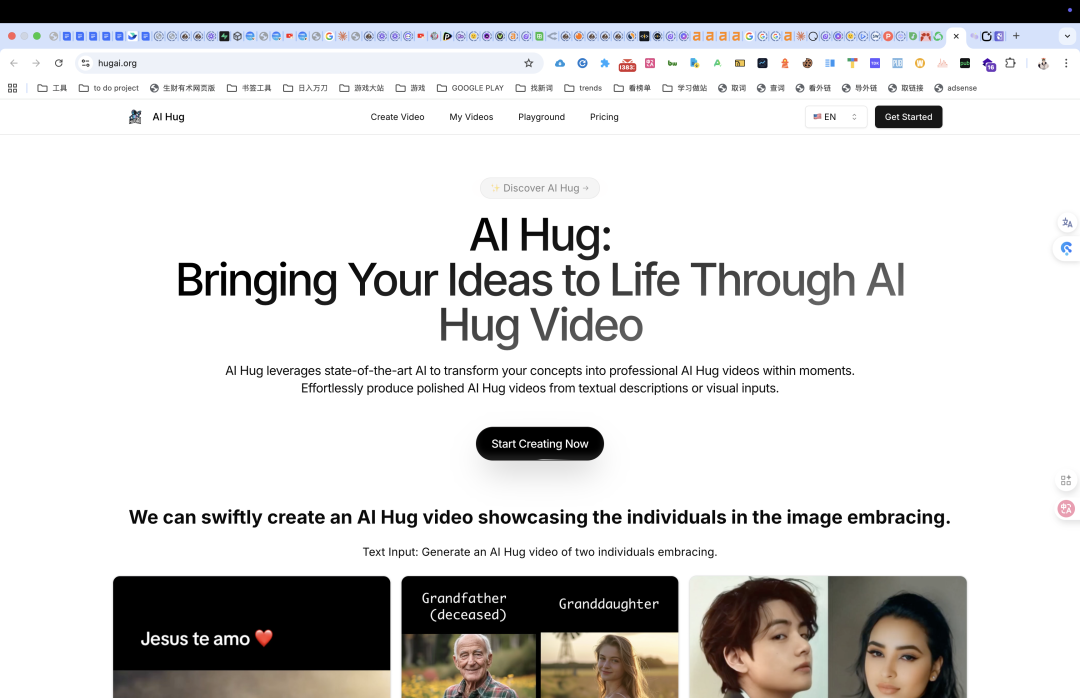Open a new browser tab with plus icon

point(1016,36)
